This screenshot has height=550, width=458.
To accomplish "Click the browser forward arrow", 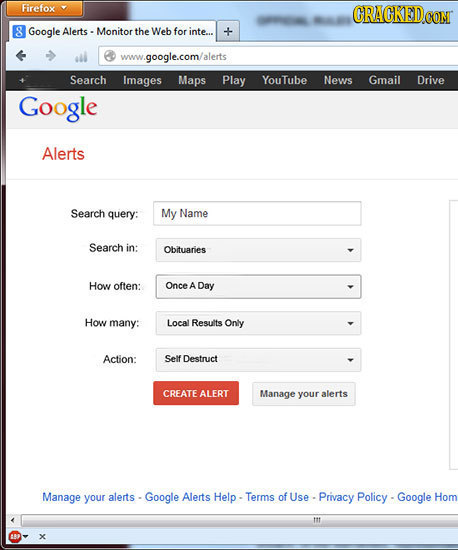I will click(50, 55).
